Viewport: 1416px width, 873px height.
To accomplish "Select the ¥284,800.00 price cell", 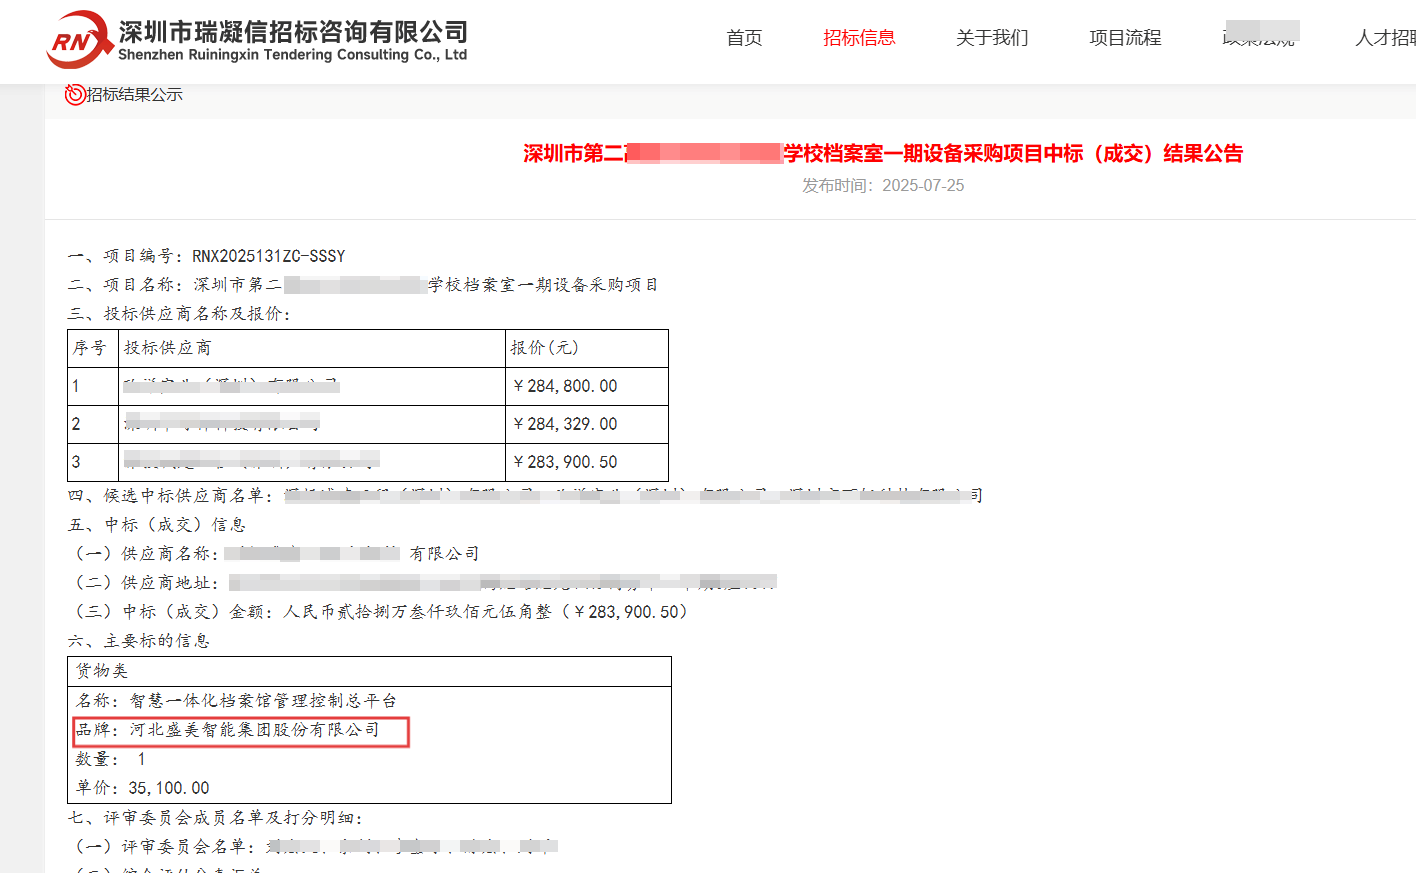I will [565, 386].
